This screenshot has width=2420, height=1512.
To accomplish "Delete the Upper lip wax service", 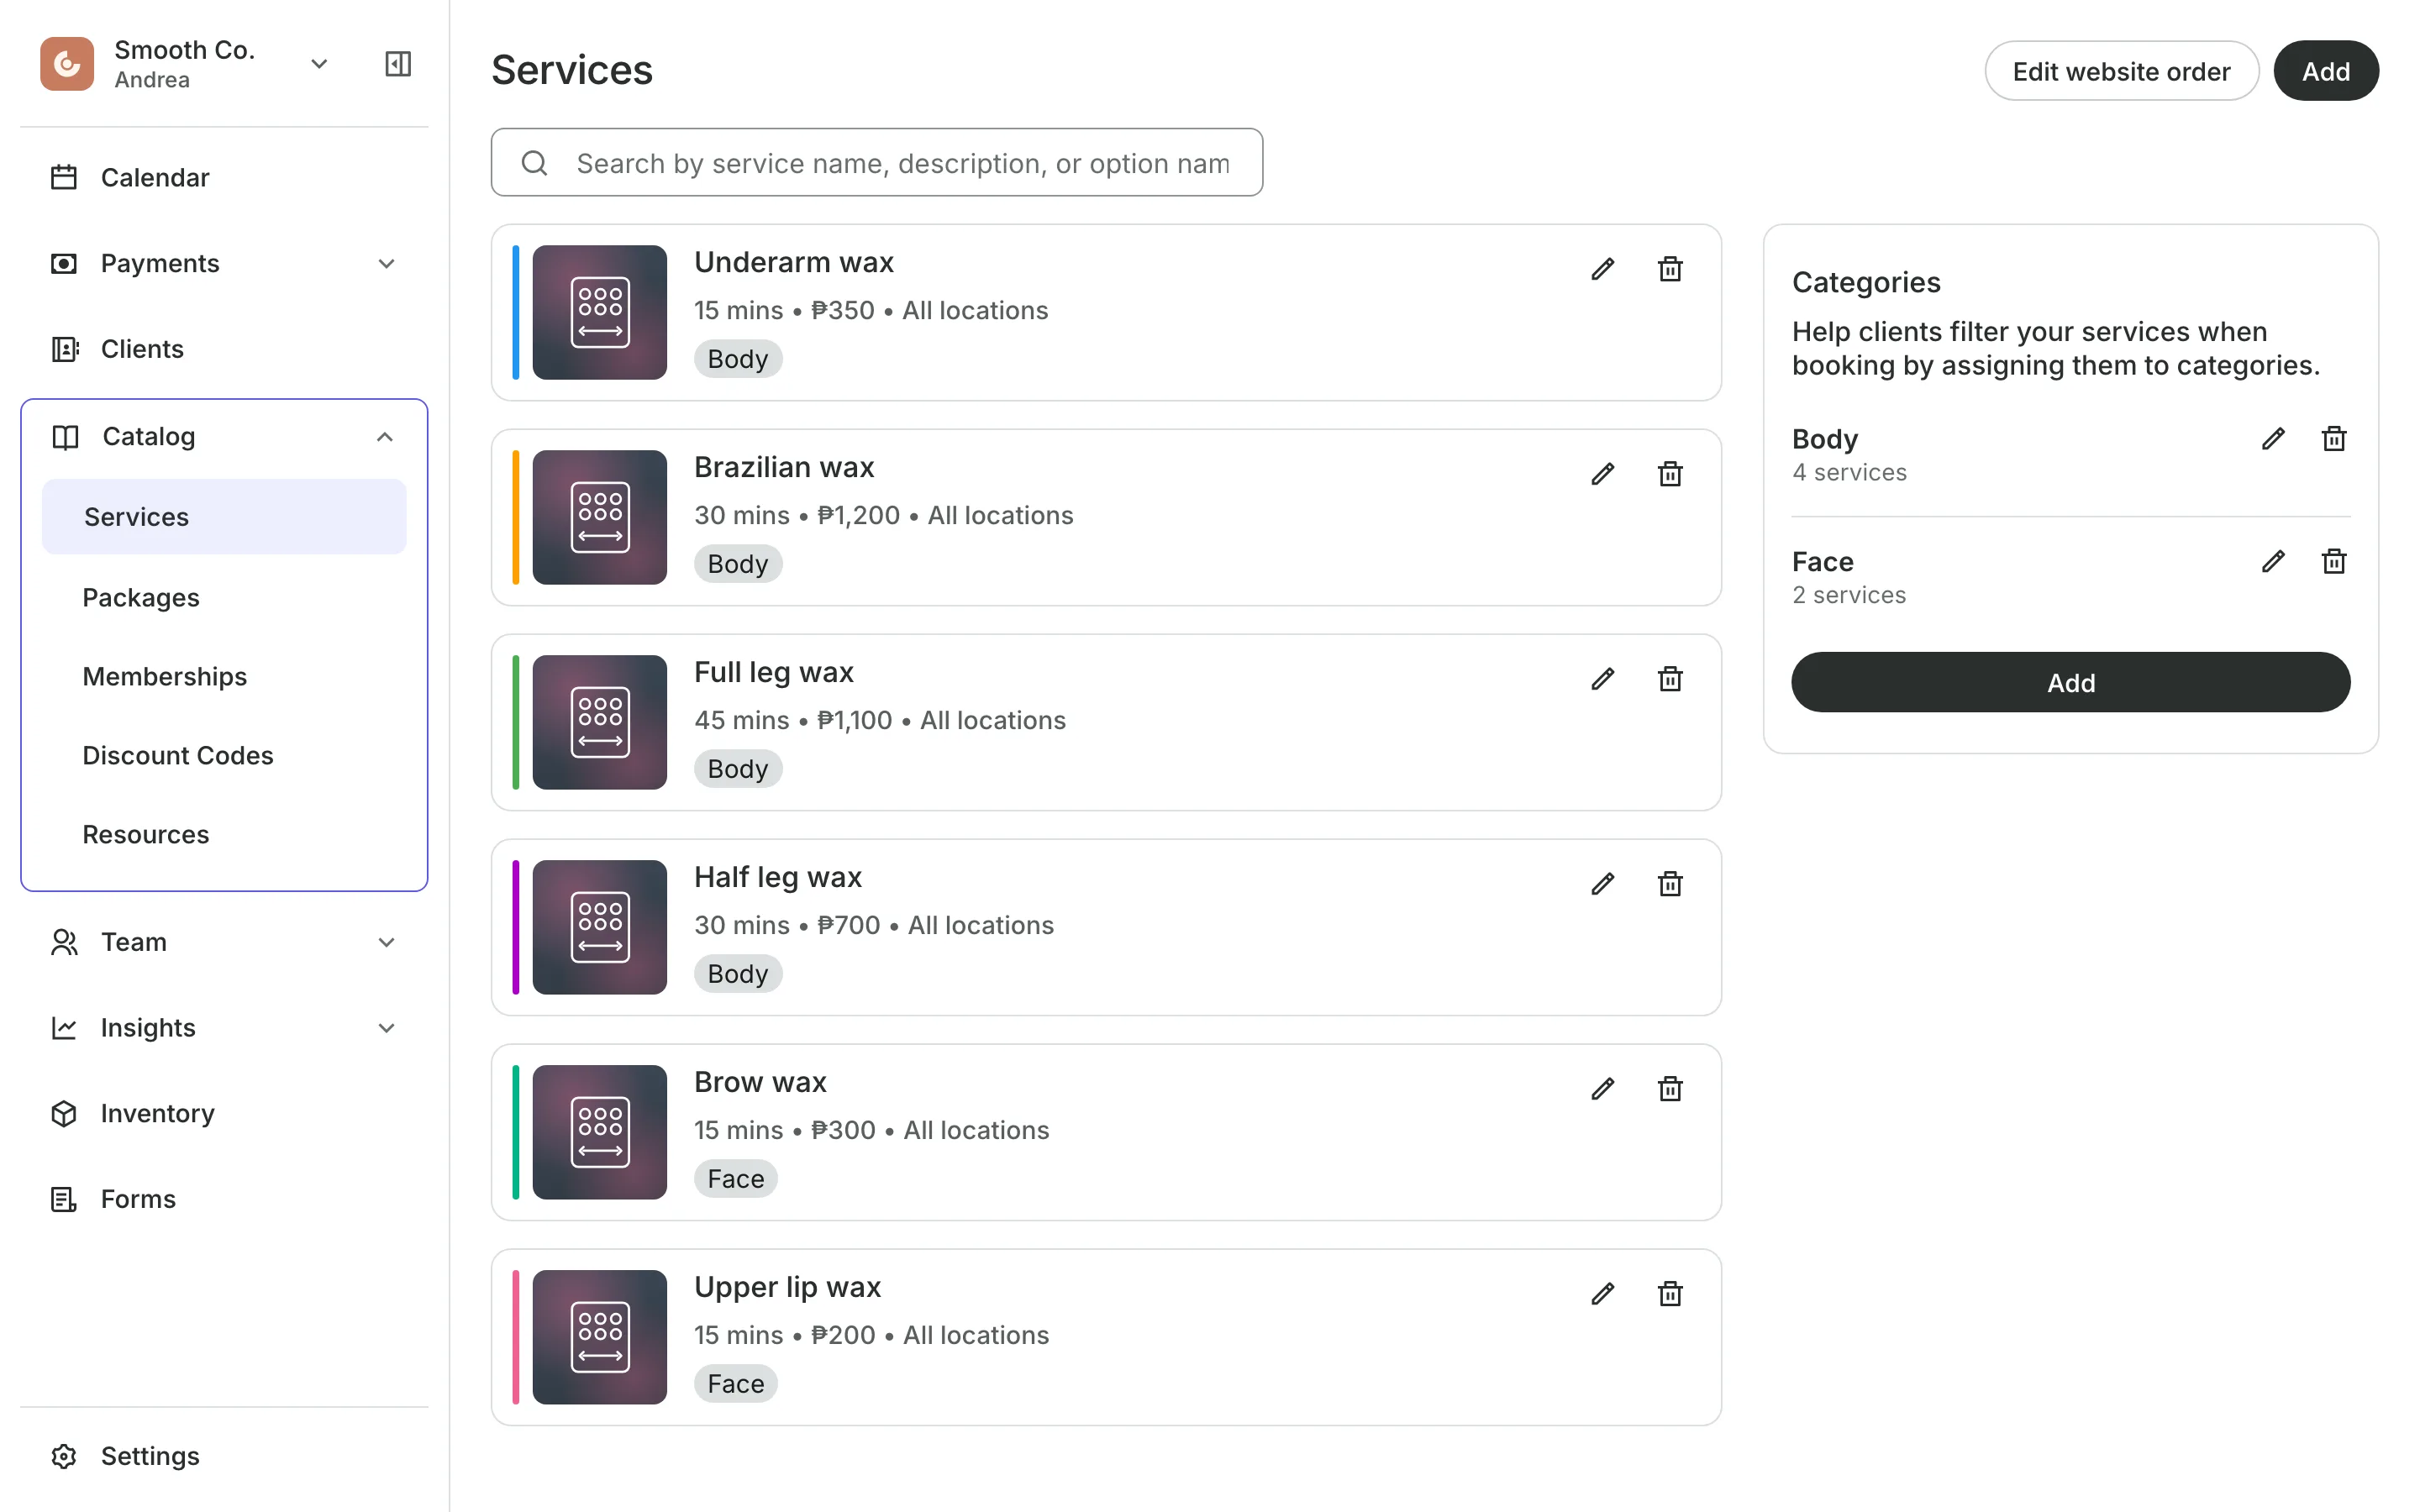I will click(1669, 1294).
